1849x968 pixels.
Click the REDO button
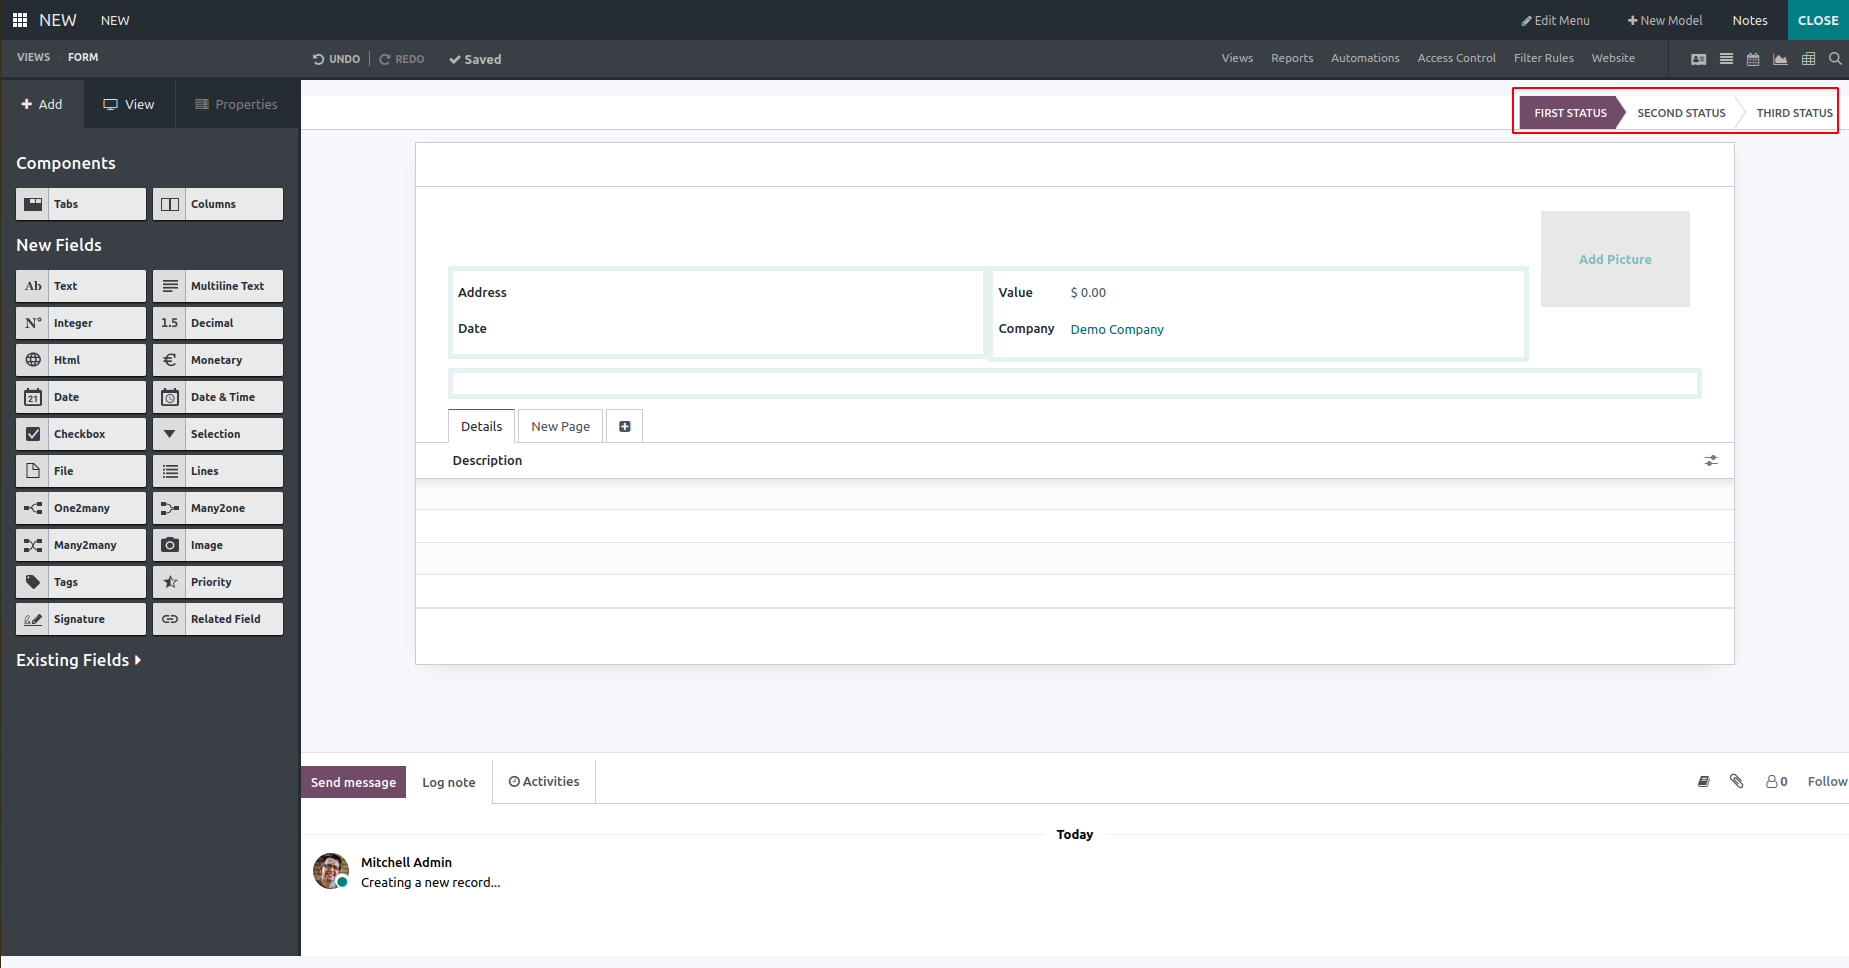[x=402, y=59]
